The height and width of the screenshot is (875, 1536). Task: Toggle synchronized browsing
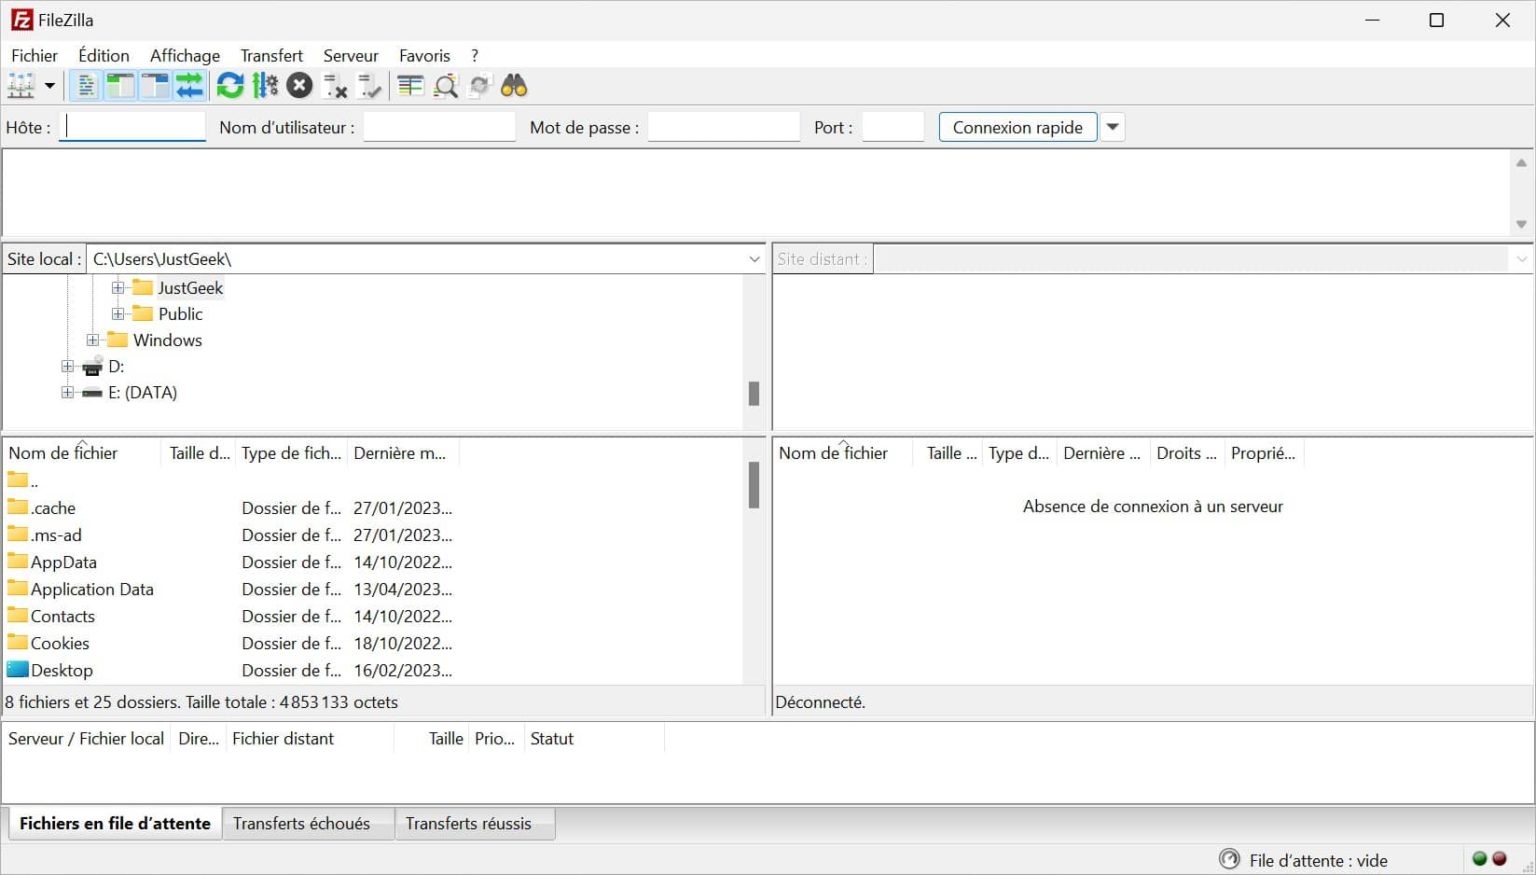[480, 86]
